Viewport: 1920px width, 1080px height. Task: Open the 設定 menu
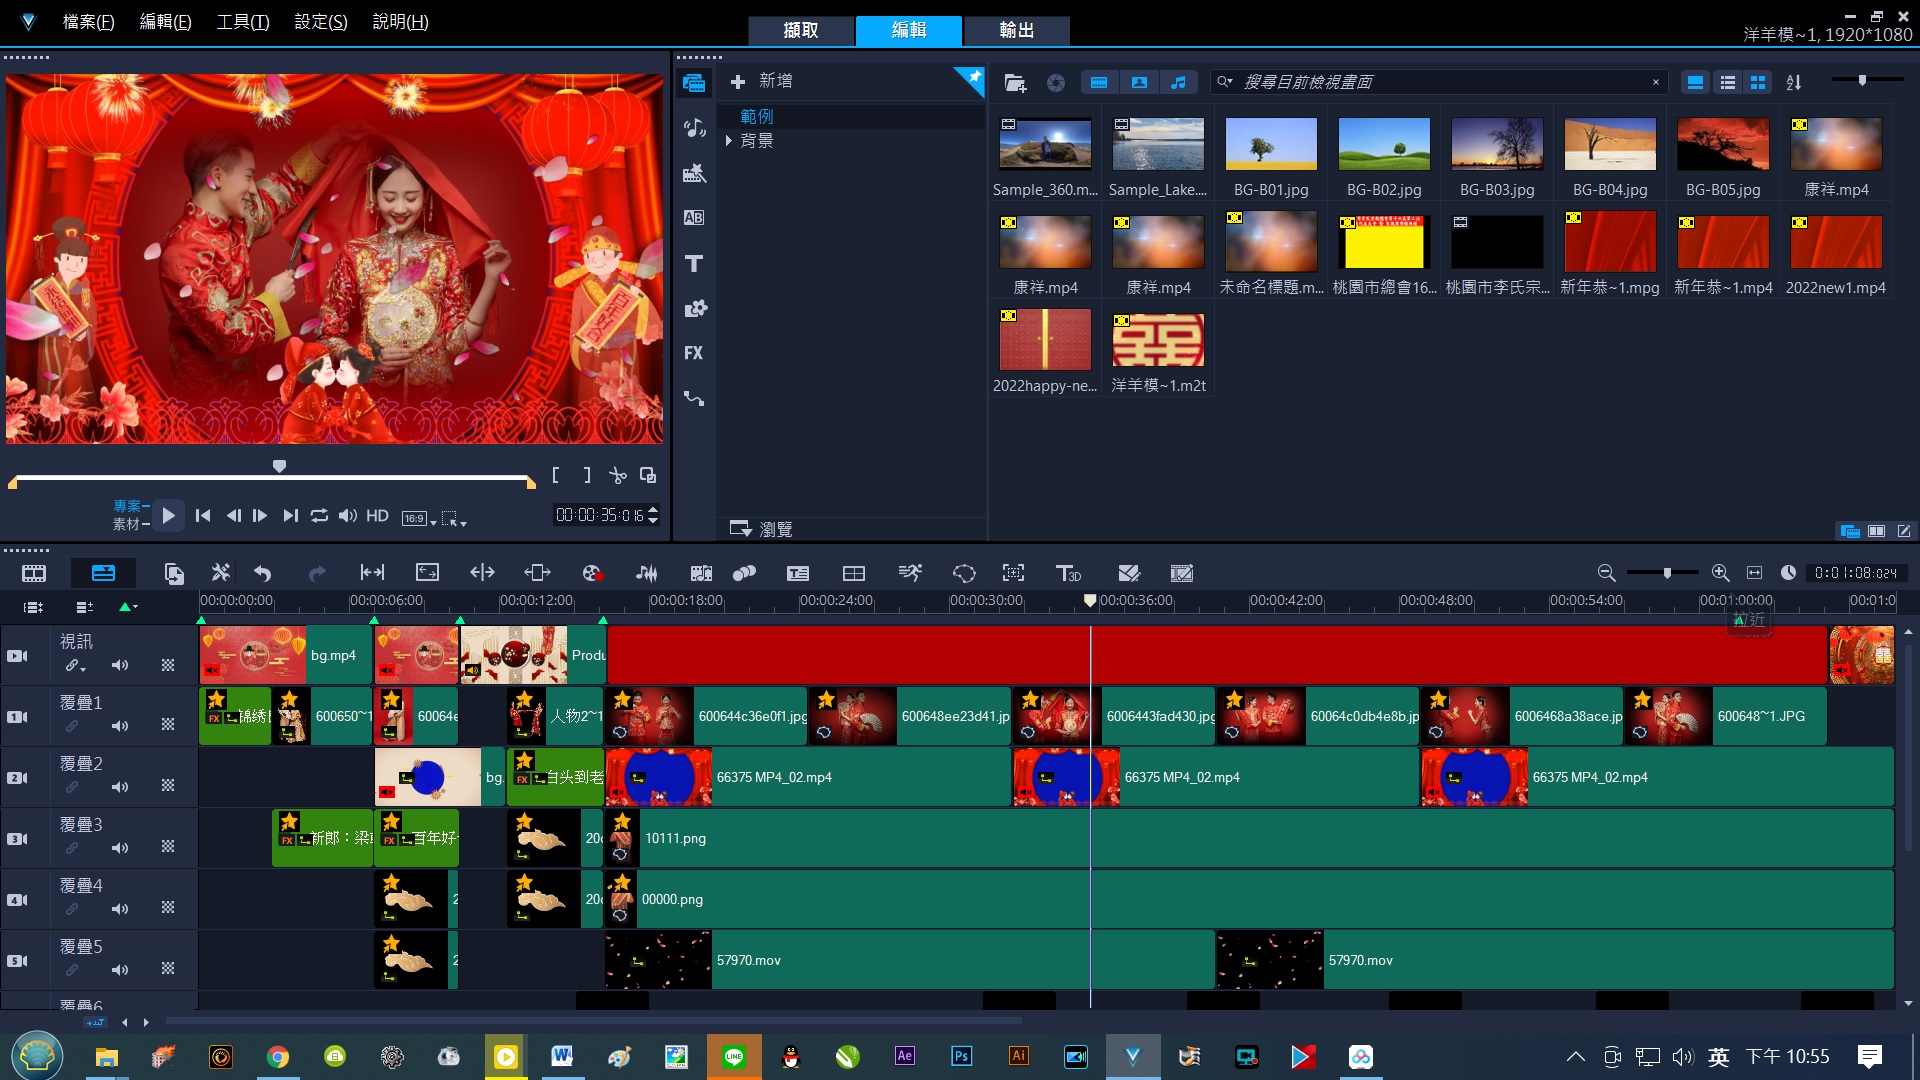(321, 21)
